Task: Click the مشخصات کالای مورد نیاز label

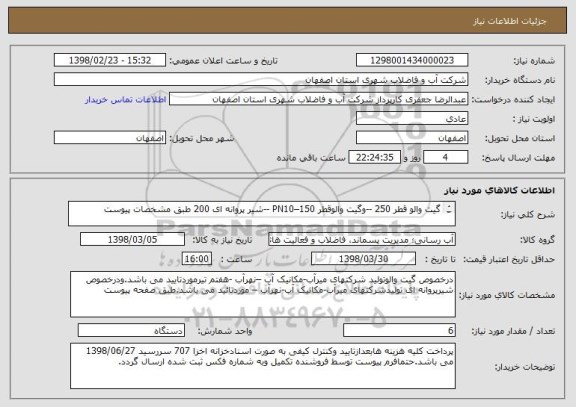Action: tap(507, 295)
